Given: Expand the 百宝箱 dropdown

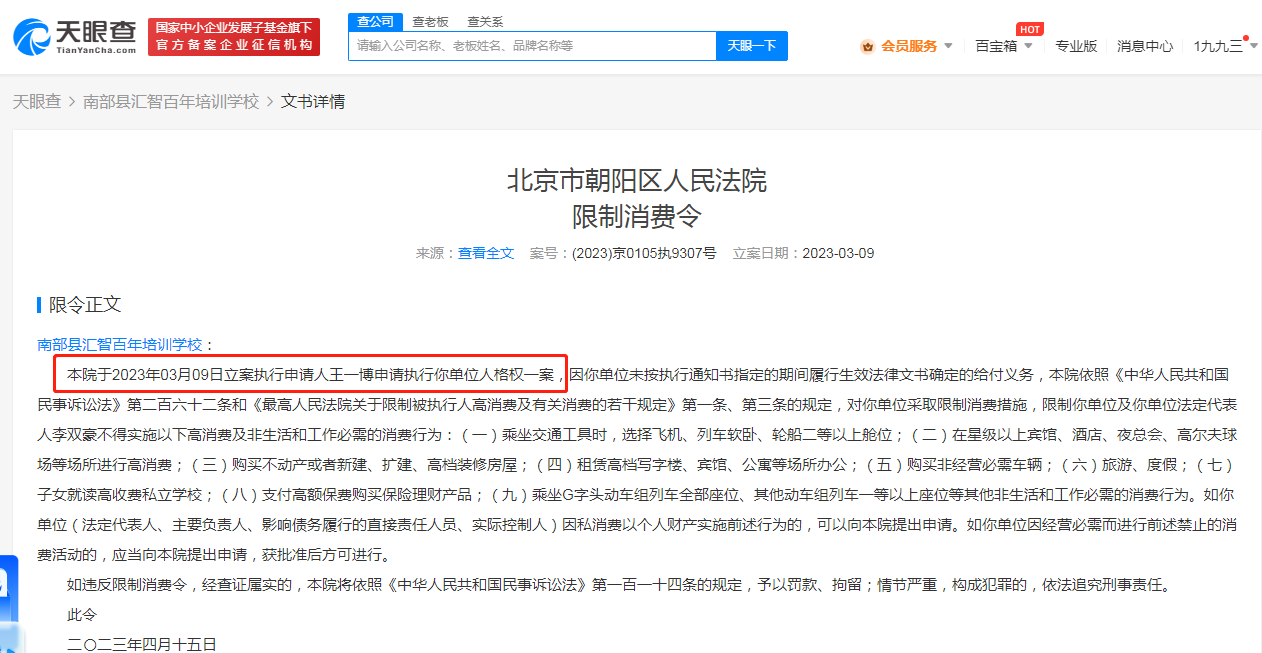Looking at the screenshot, I should [1004, 46].
